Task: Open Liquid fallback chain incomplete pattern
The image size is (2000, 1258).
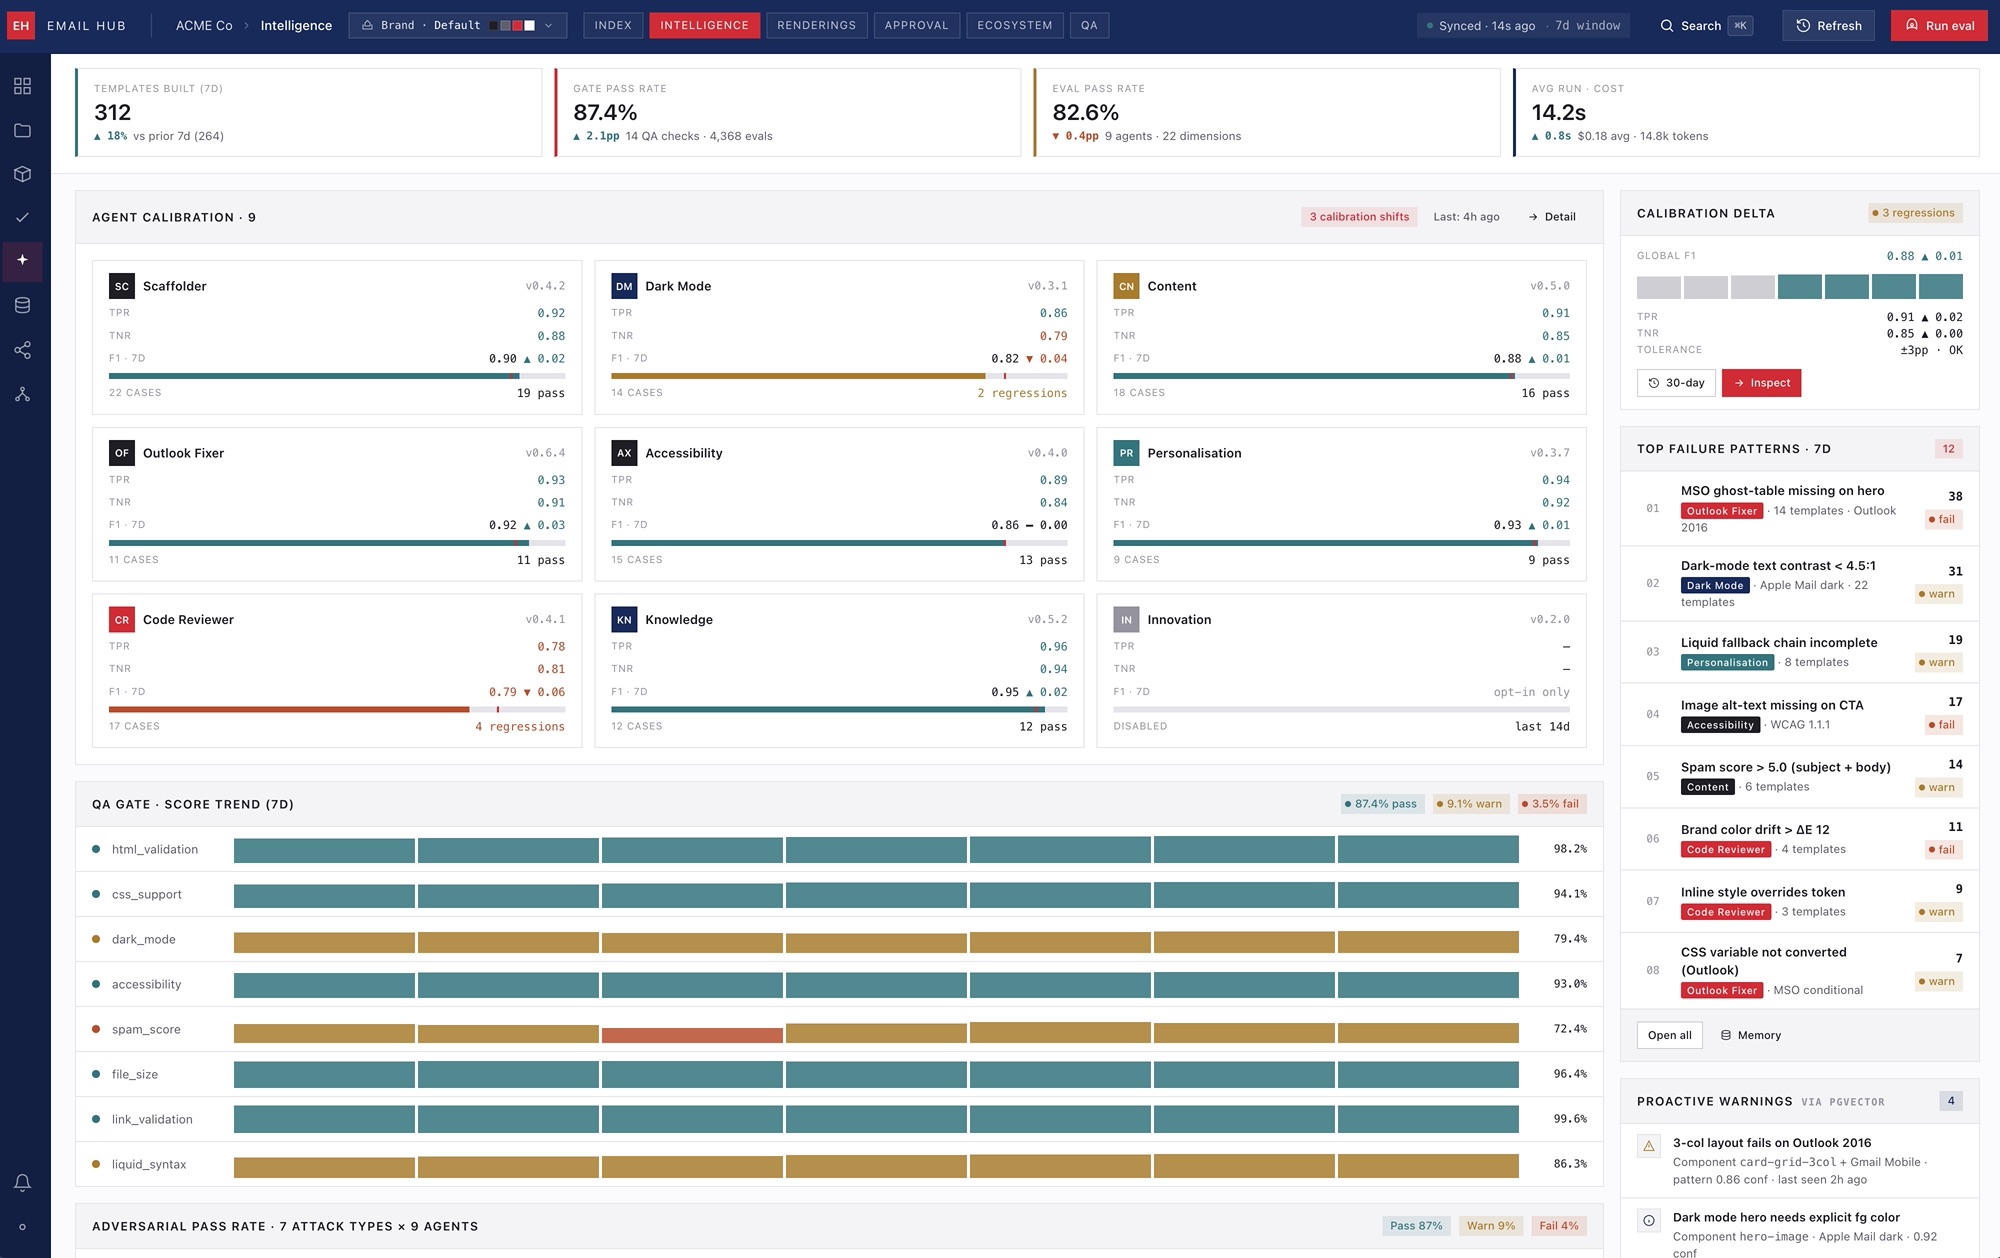Action: [x=1799, y=652]
